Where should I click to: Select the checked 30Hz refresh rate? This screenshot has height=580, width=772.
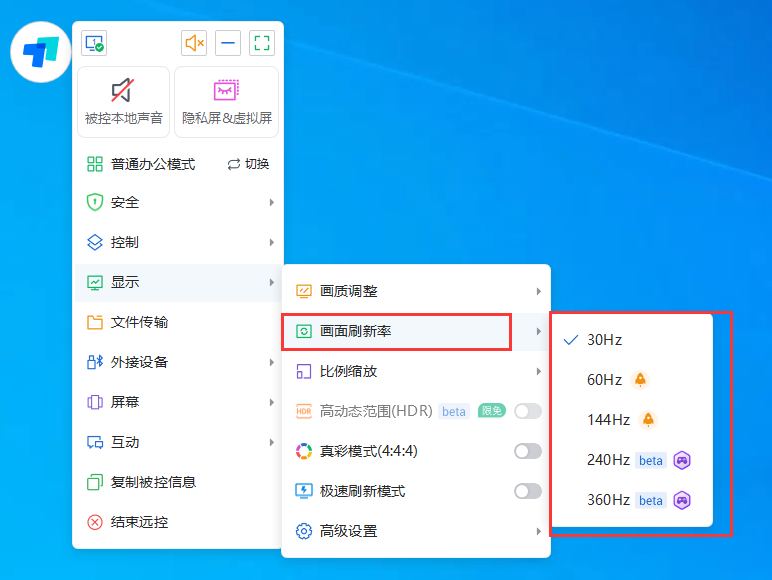[632, 340]
